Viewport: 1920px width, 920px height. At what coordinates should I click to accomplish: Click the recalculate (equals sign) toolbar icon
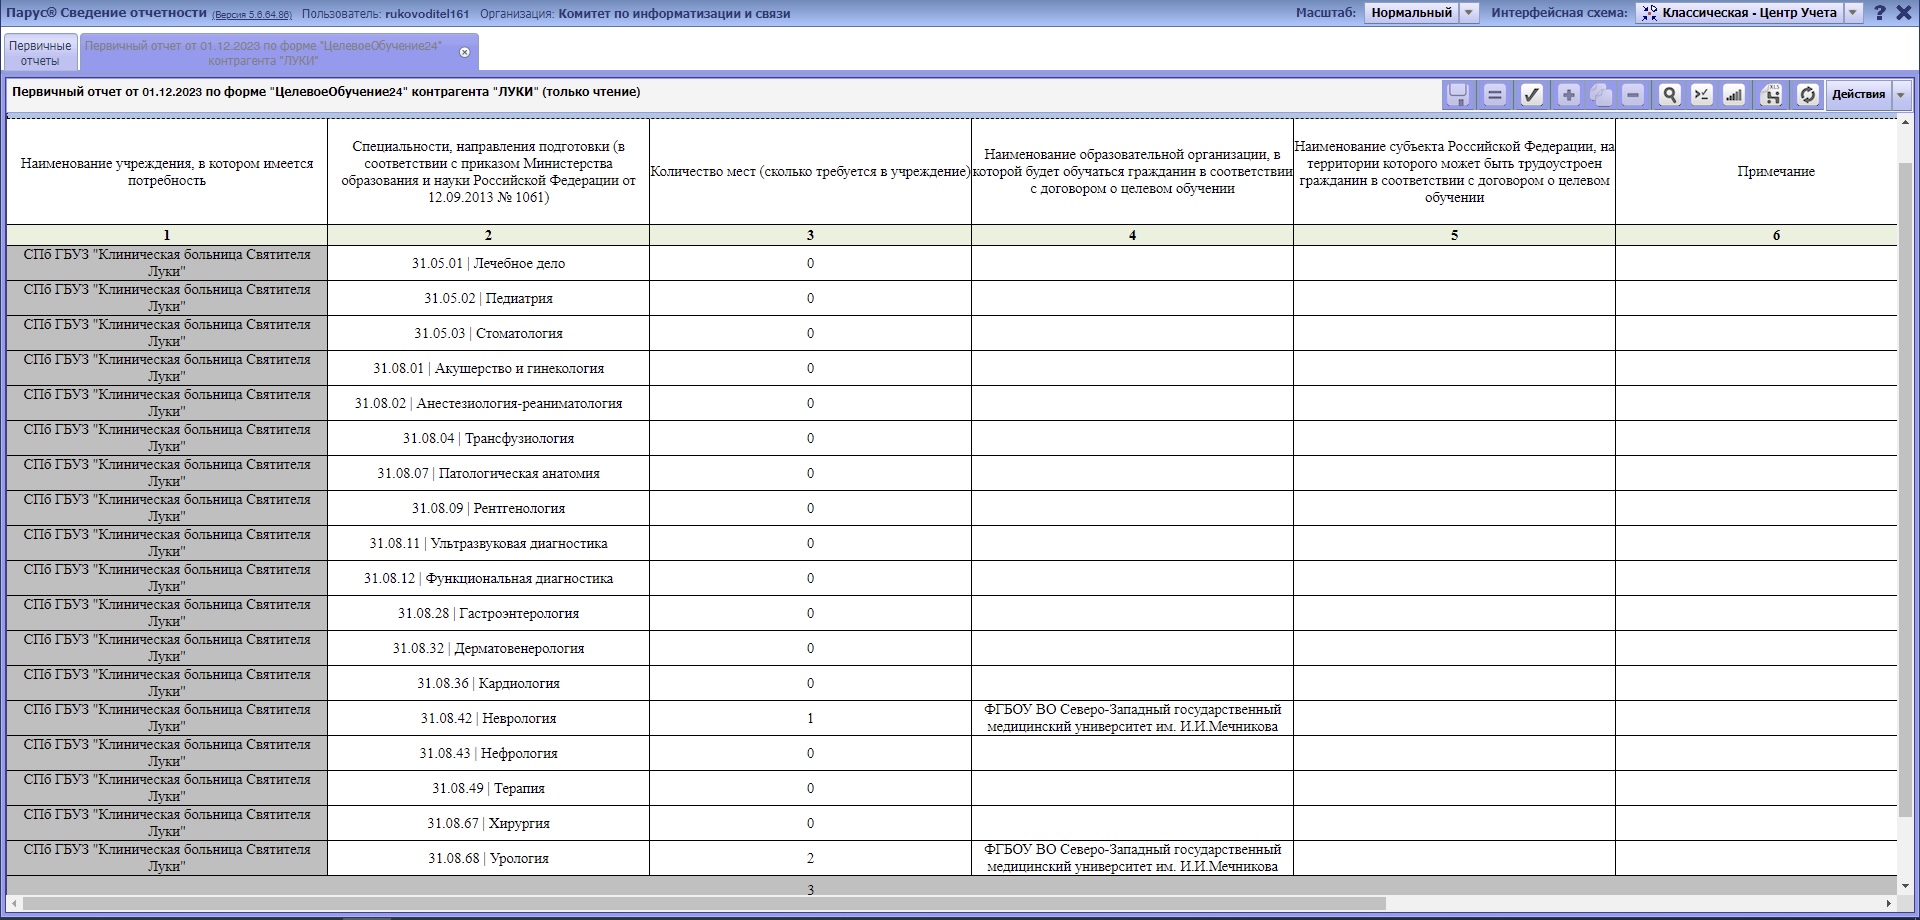(1495, 95)
